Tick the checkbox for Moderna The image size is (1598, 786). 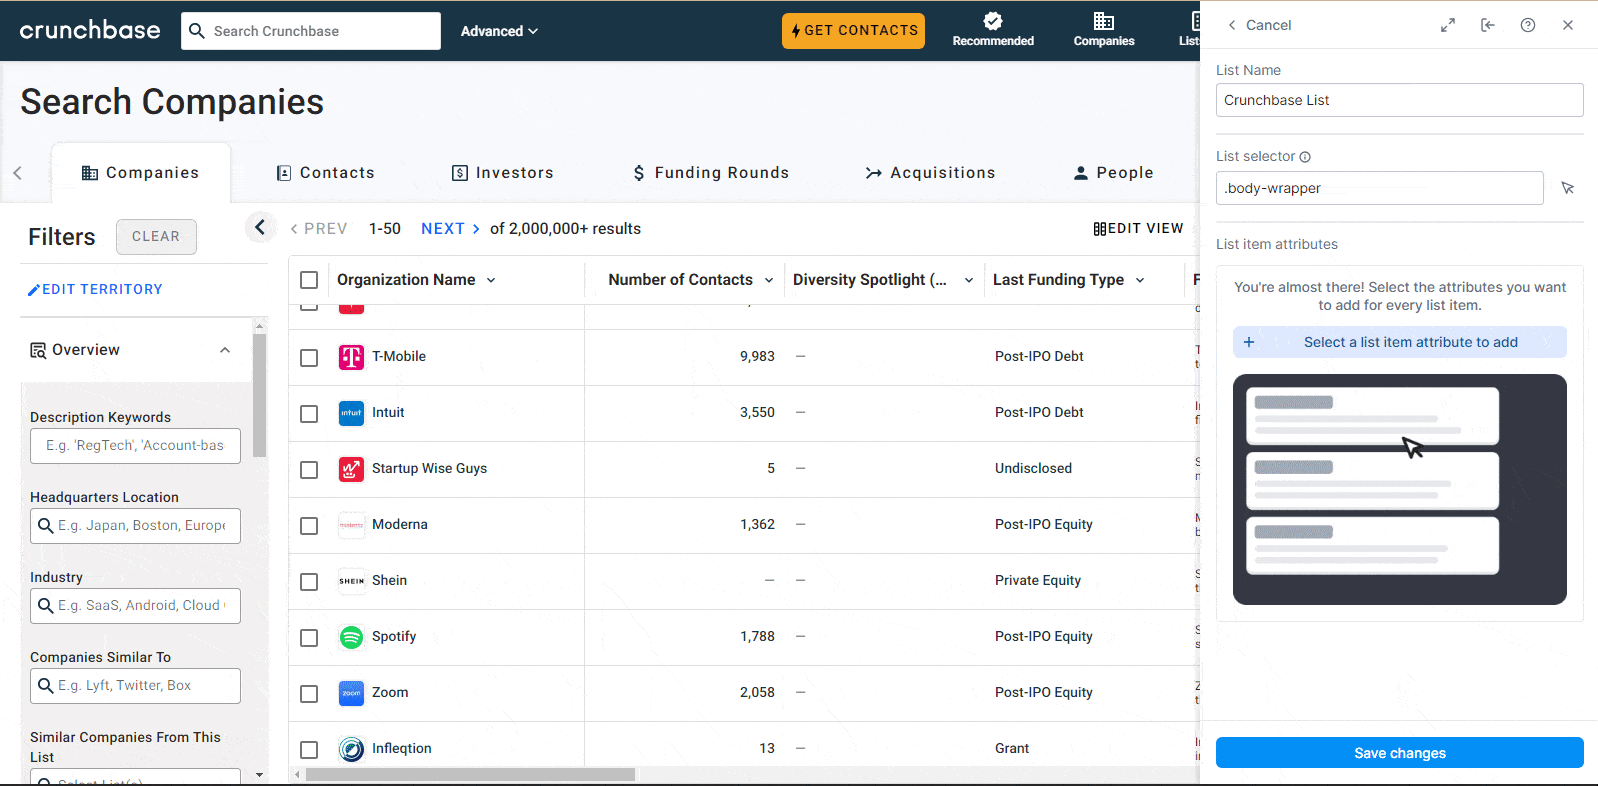point(309,525)
